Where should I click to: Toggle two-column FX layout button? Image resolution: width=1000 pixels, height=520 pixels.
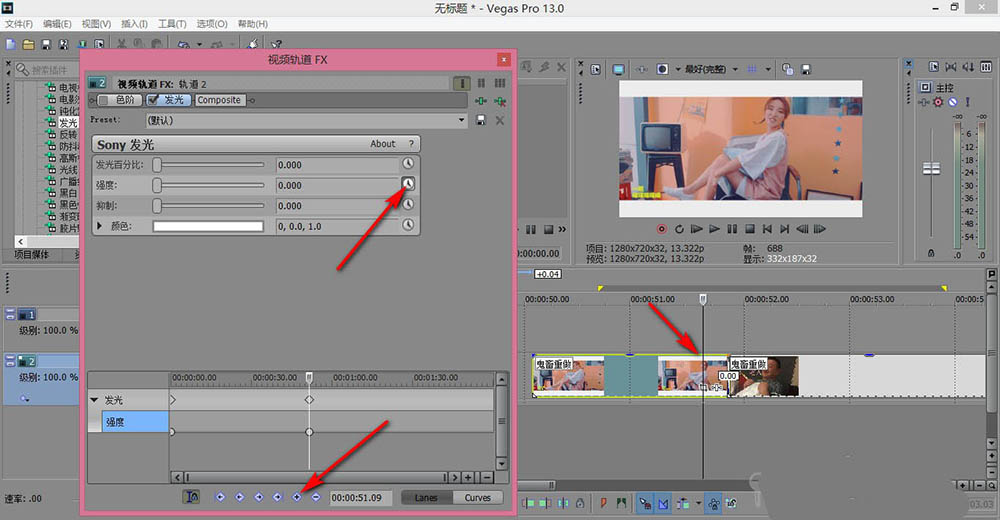point(482,84)
